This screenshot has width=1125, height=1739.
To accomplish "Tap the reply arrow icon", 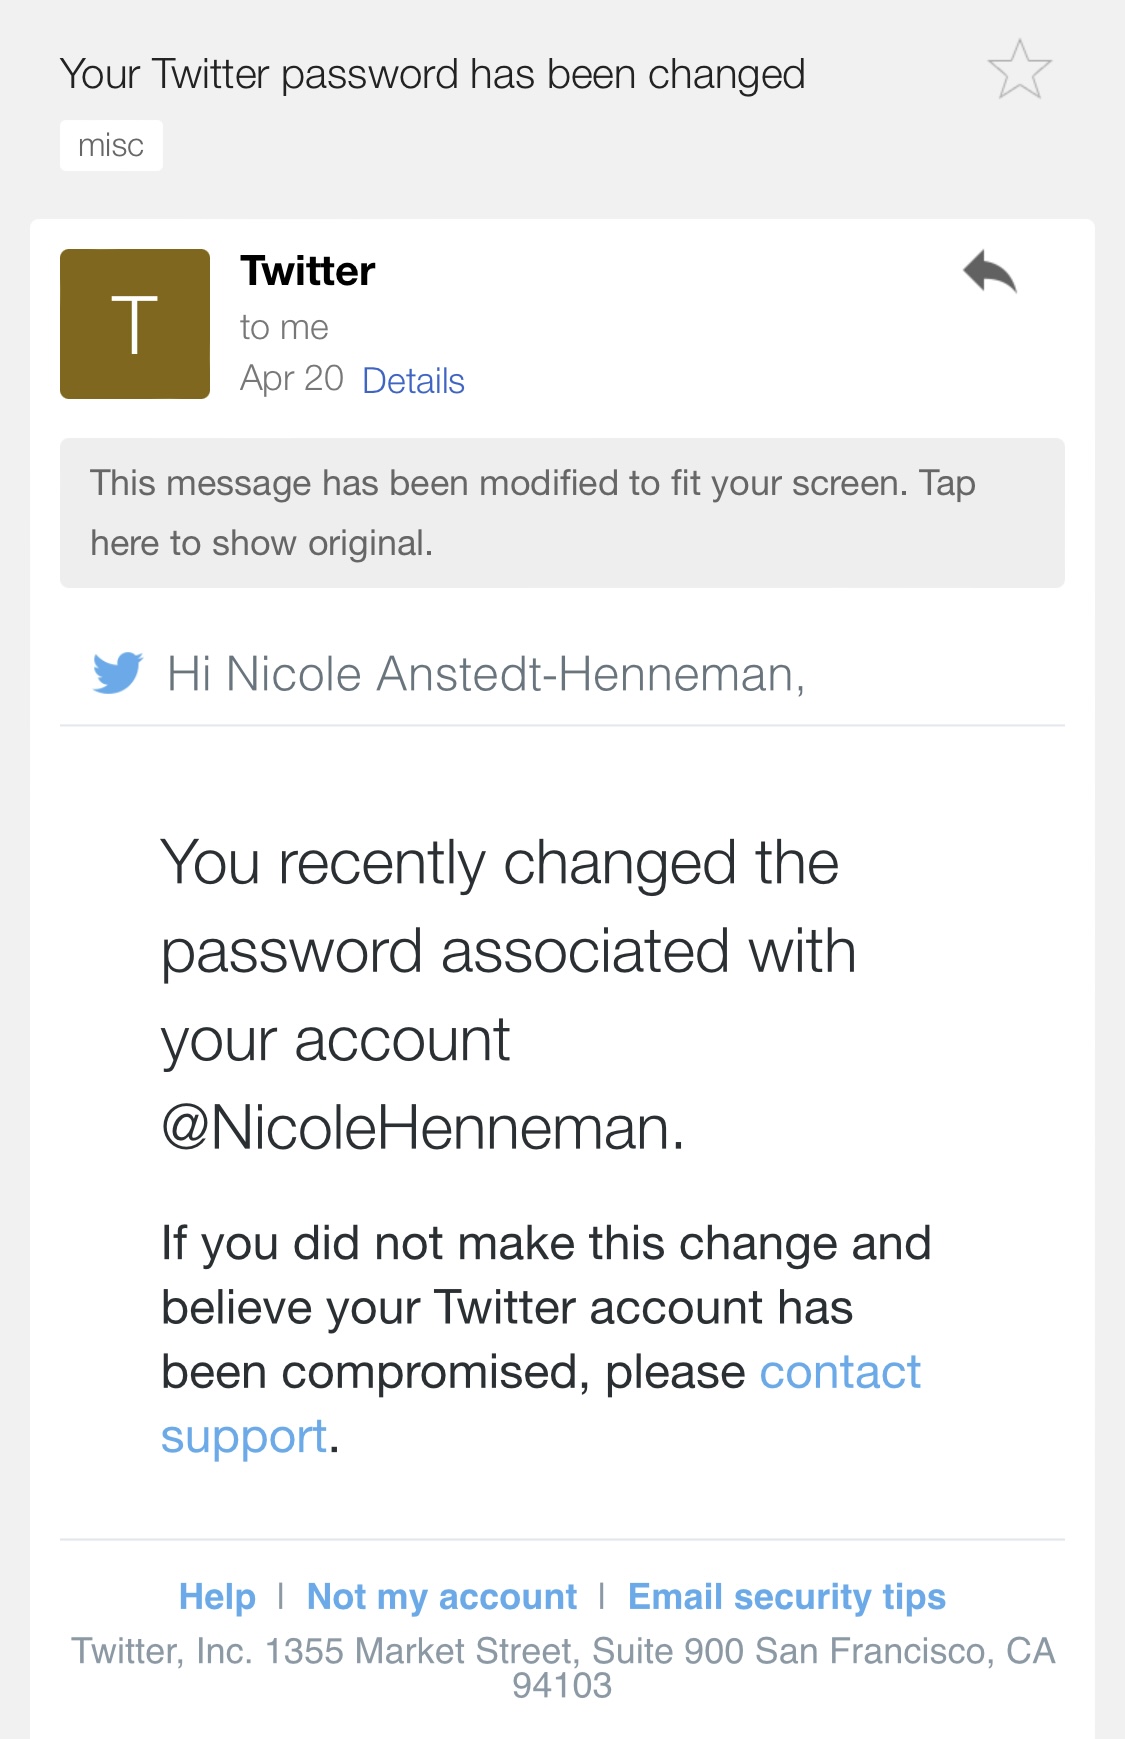I will (x=989, y=272).
